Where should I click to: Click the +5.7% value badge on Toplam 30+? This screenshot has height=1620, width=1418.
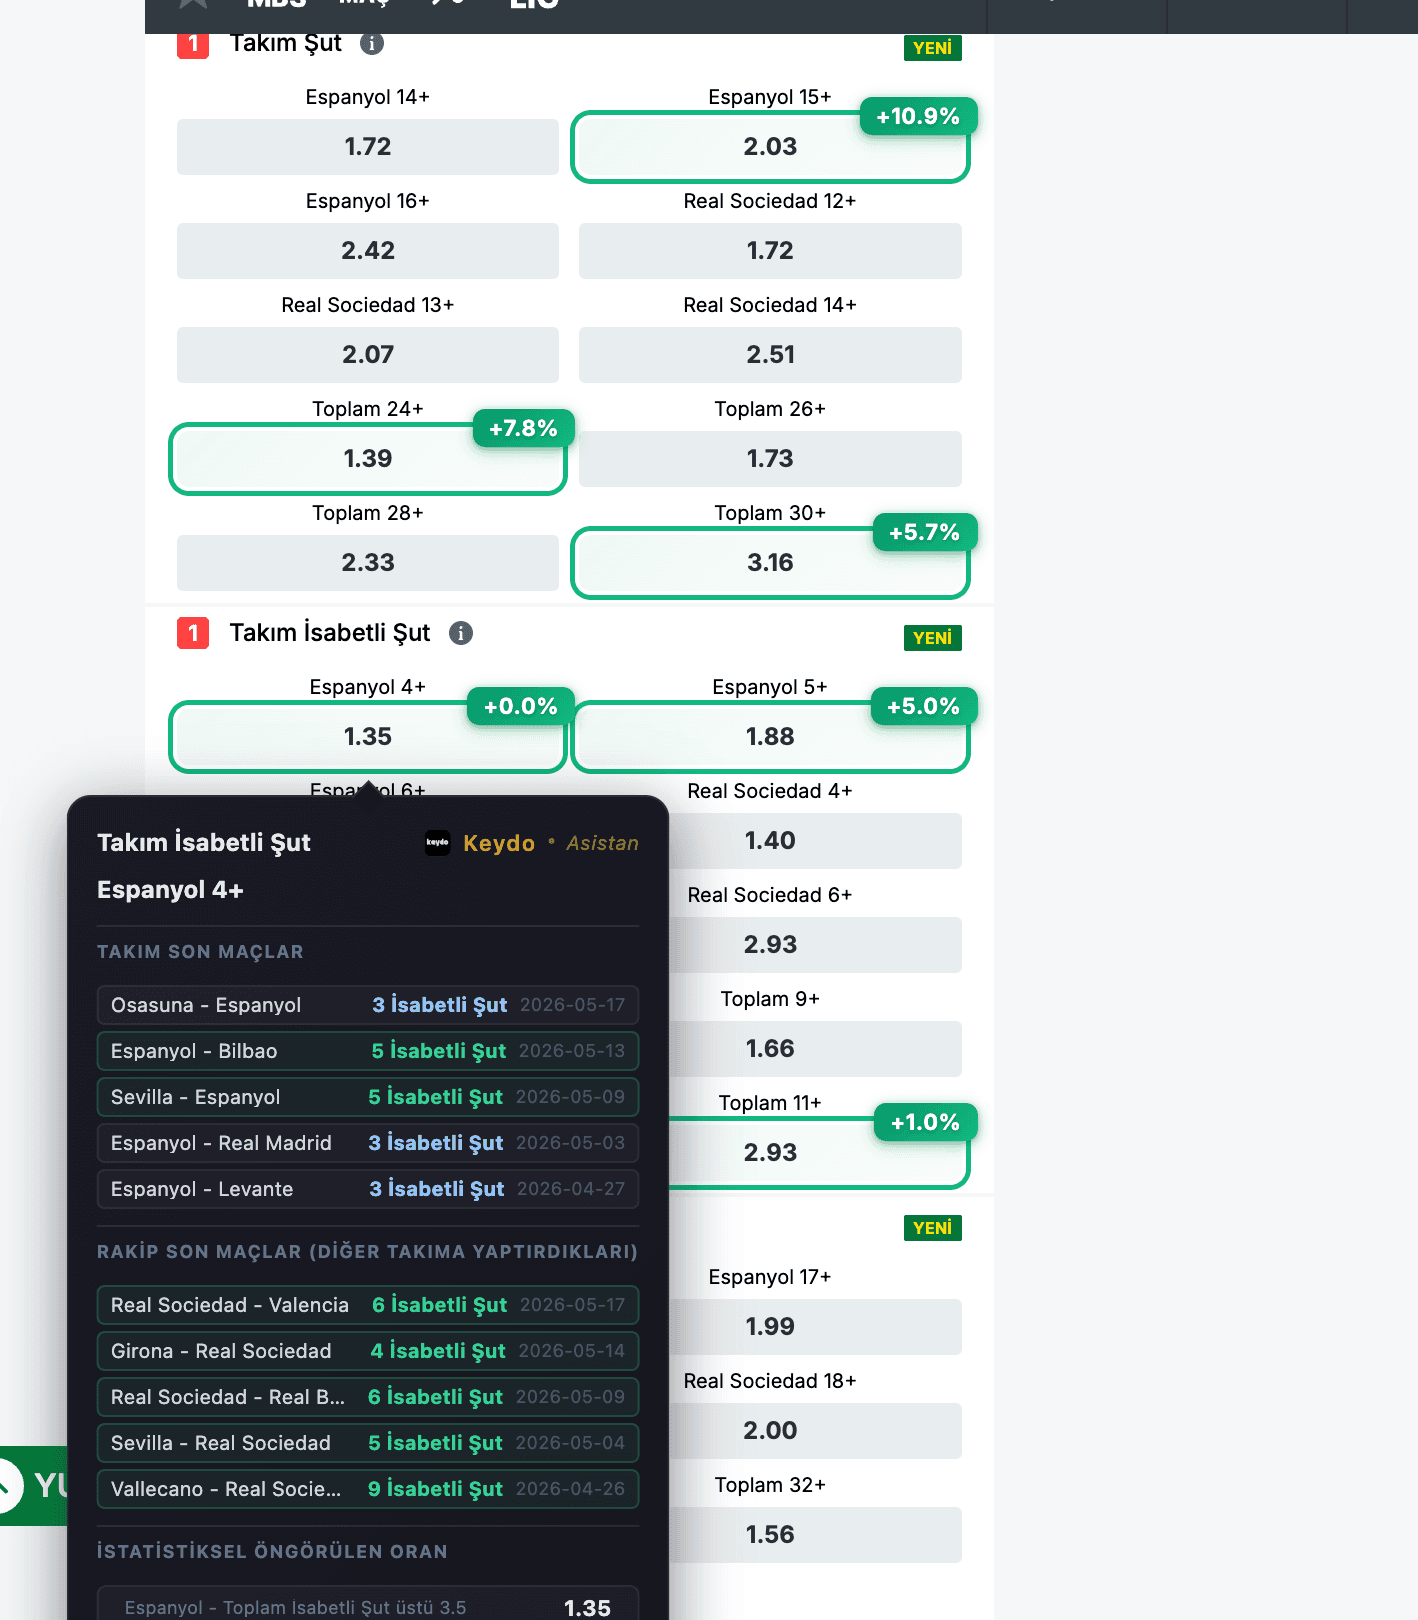pos(924,533)
